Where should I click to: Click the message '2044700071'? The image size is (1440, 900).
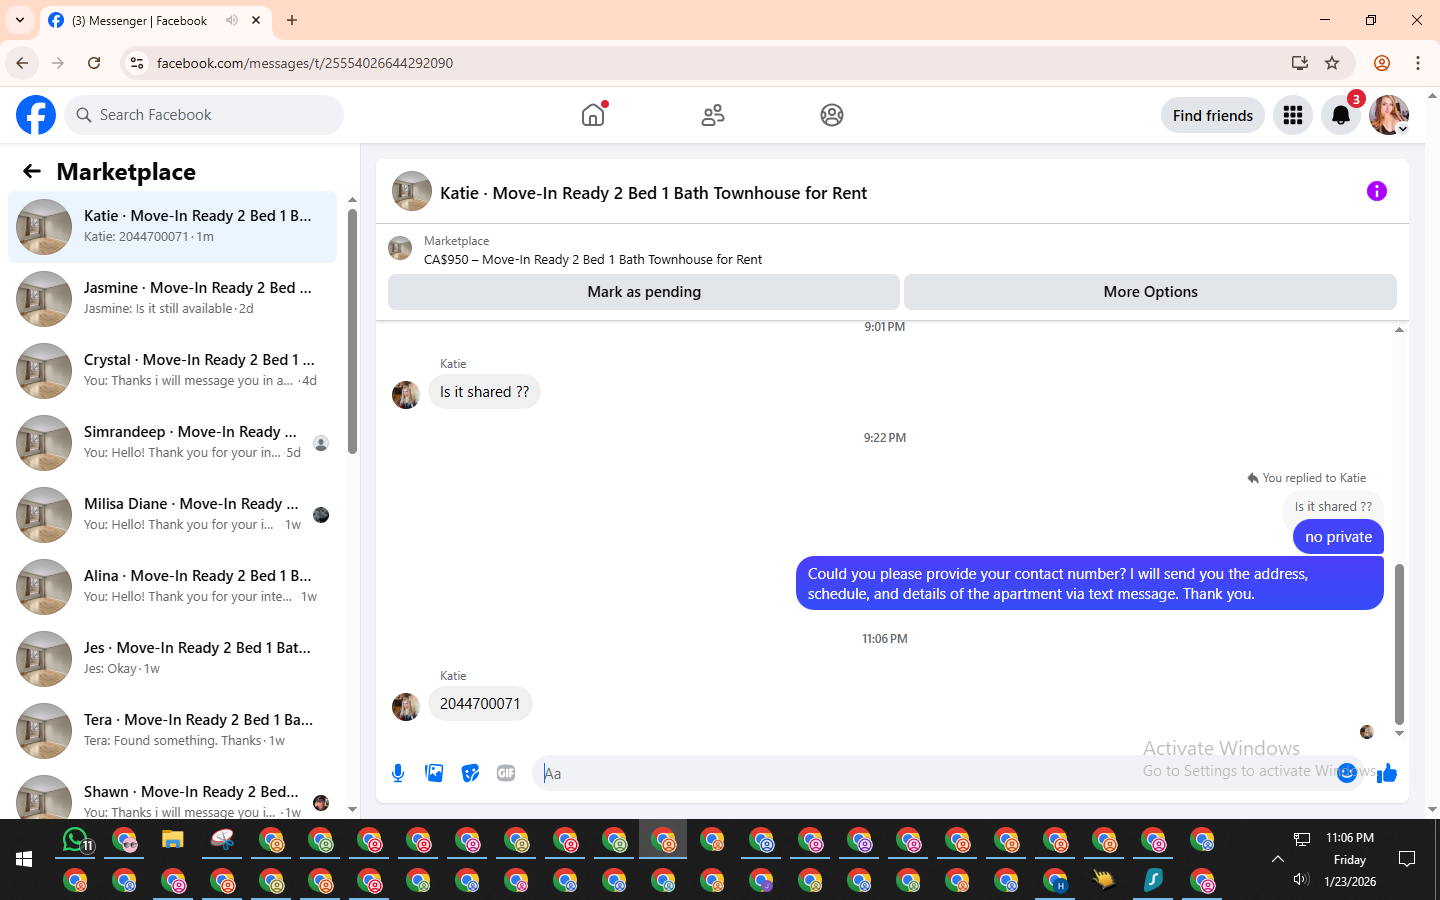pos(480,704)
